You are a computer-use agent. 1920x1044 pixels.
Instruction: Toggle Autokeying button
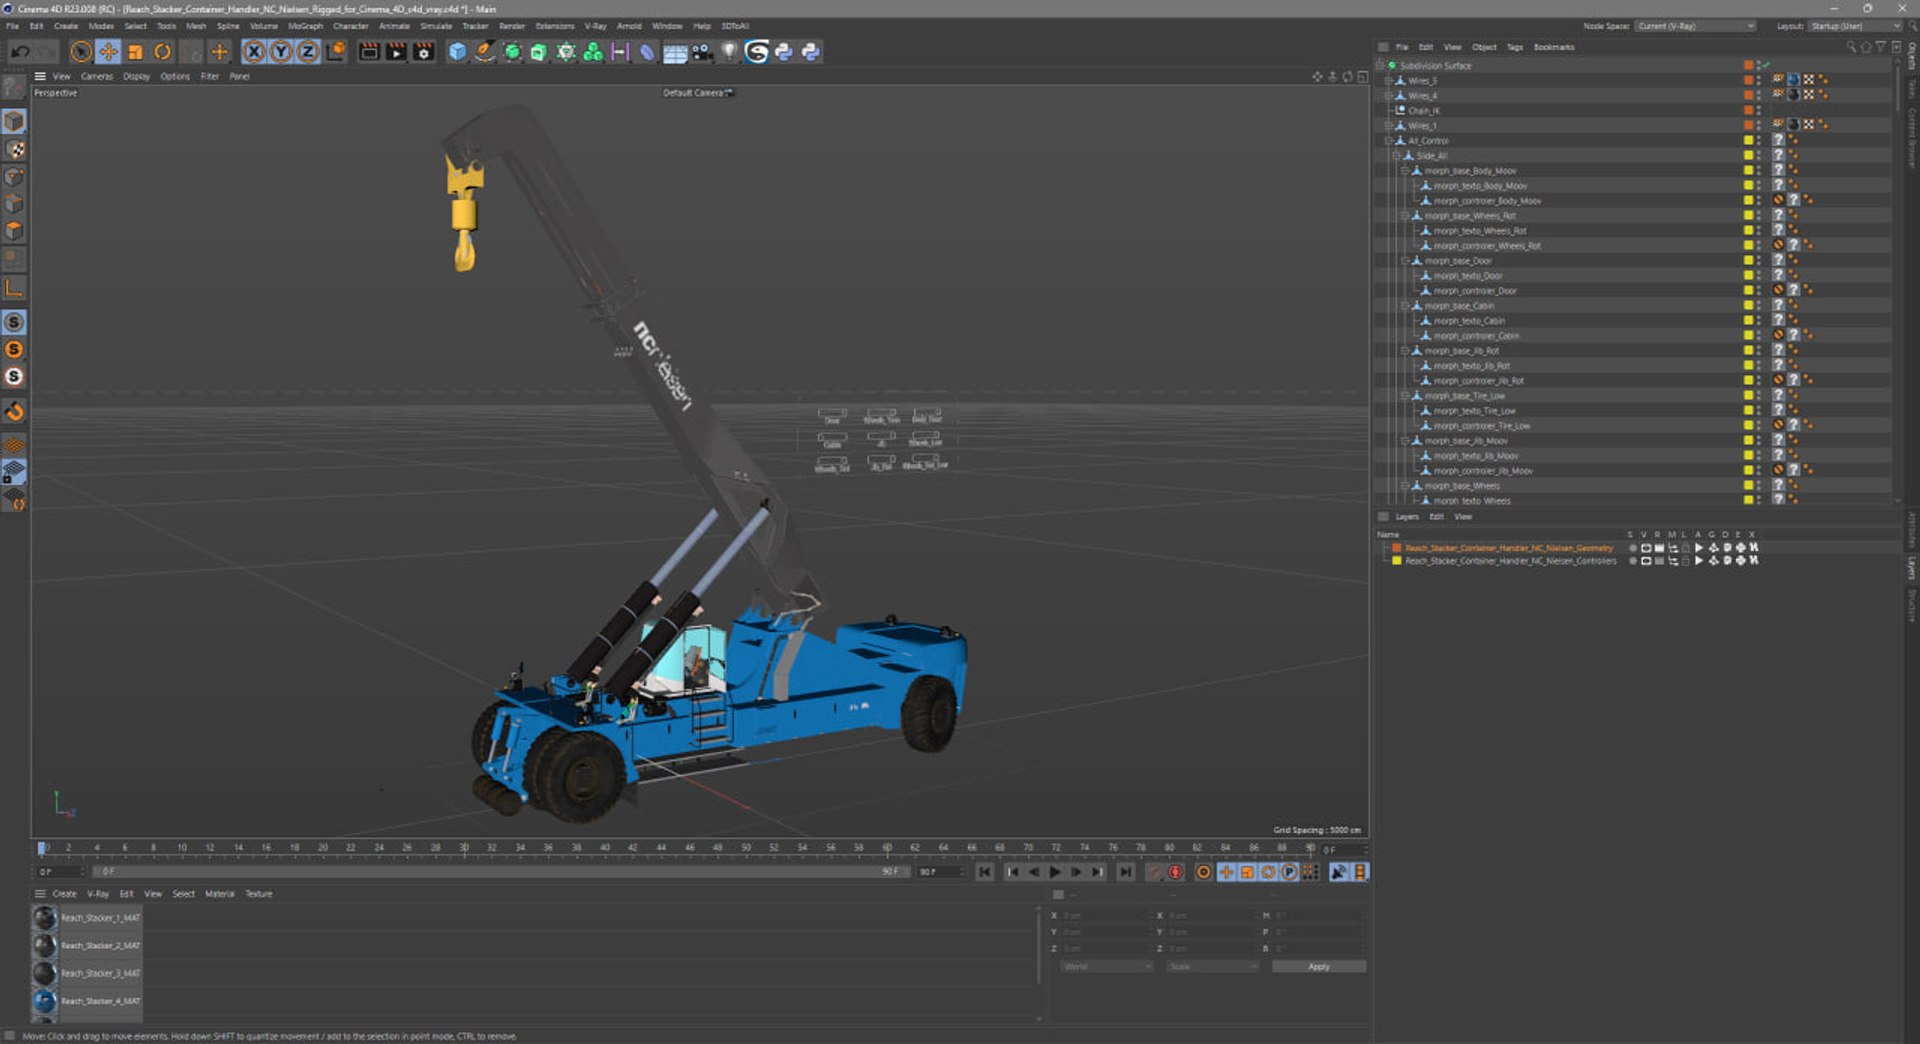click(1176, 873)
